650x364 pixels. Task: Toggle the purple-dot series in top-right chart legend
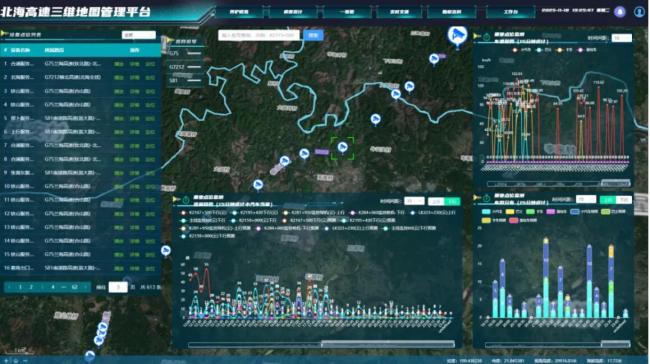click(x=587, y=50)
